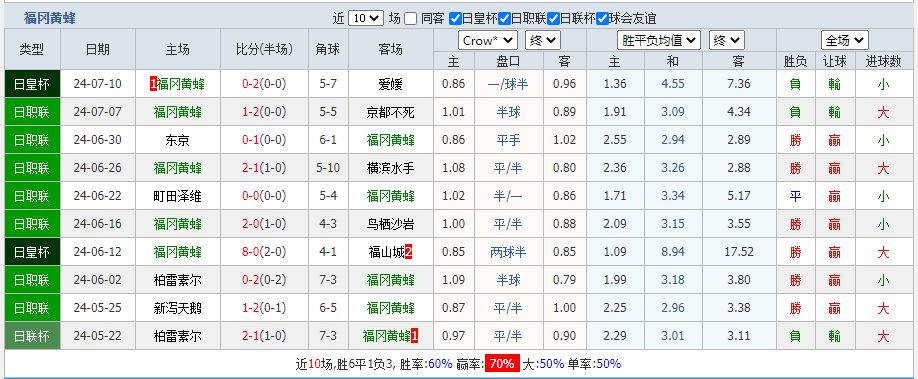918x379 pixels.
Task: Click the red 70% win-rate highlight
Action: pyautogui.click(x=502, y=364)
